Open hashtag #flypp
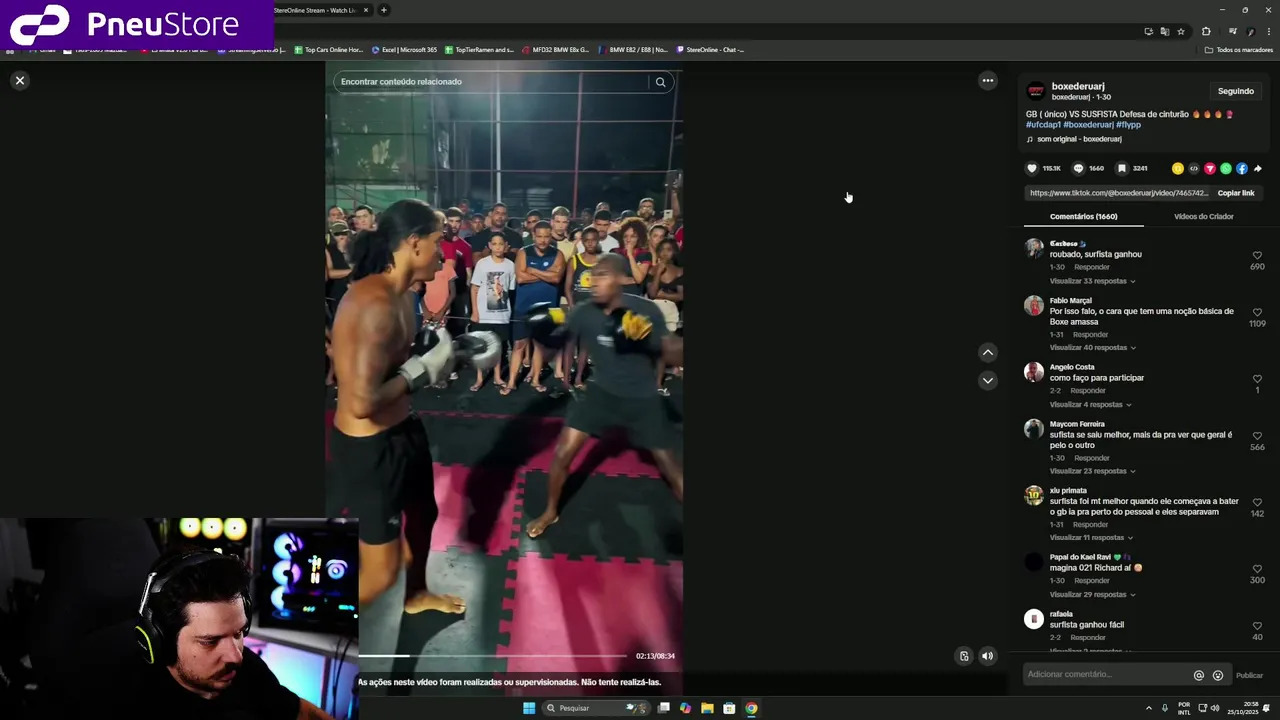 [1128, 125]
